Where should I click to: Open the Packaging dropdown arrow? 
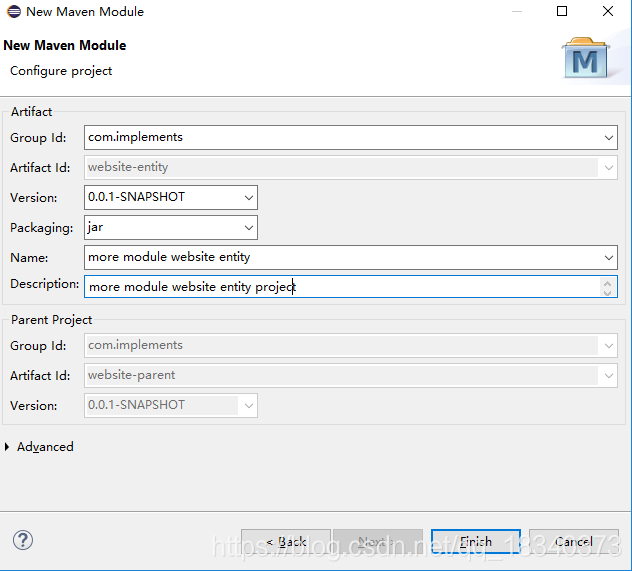coord(249,228)
